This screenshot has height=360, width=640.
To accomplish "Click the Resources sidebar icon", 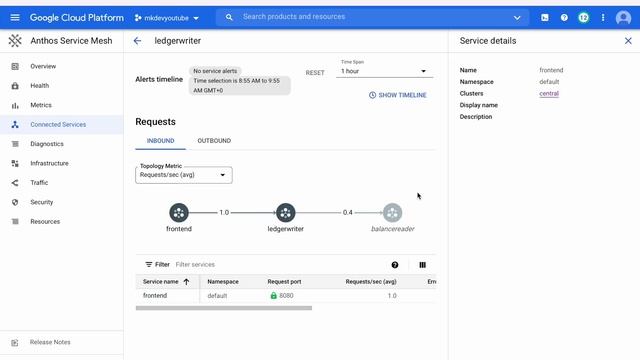I will (15, 222).
